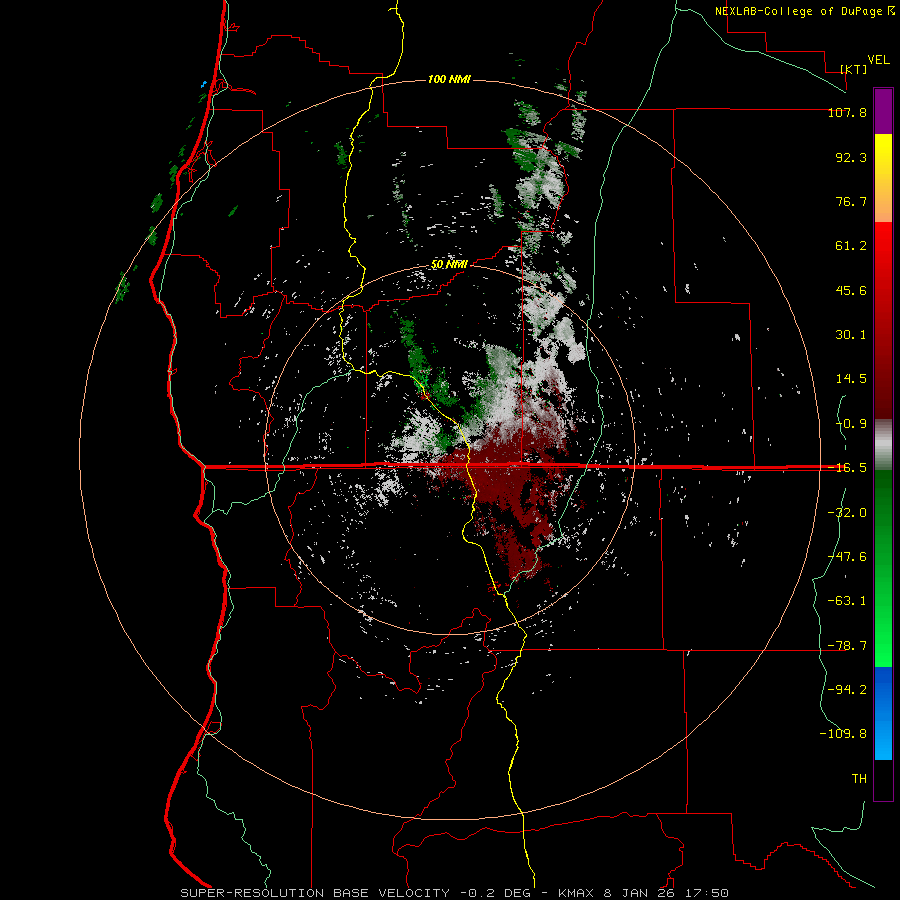900x900 pixels.
Task: Select the -0.9 scale value
Action: 851,424
